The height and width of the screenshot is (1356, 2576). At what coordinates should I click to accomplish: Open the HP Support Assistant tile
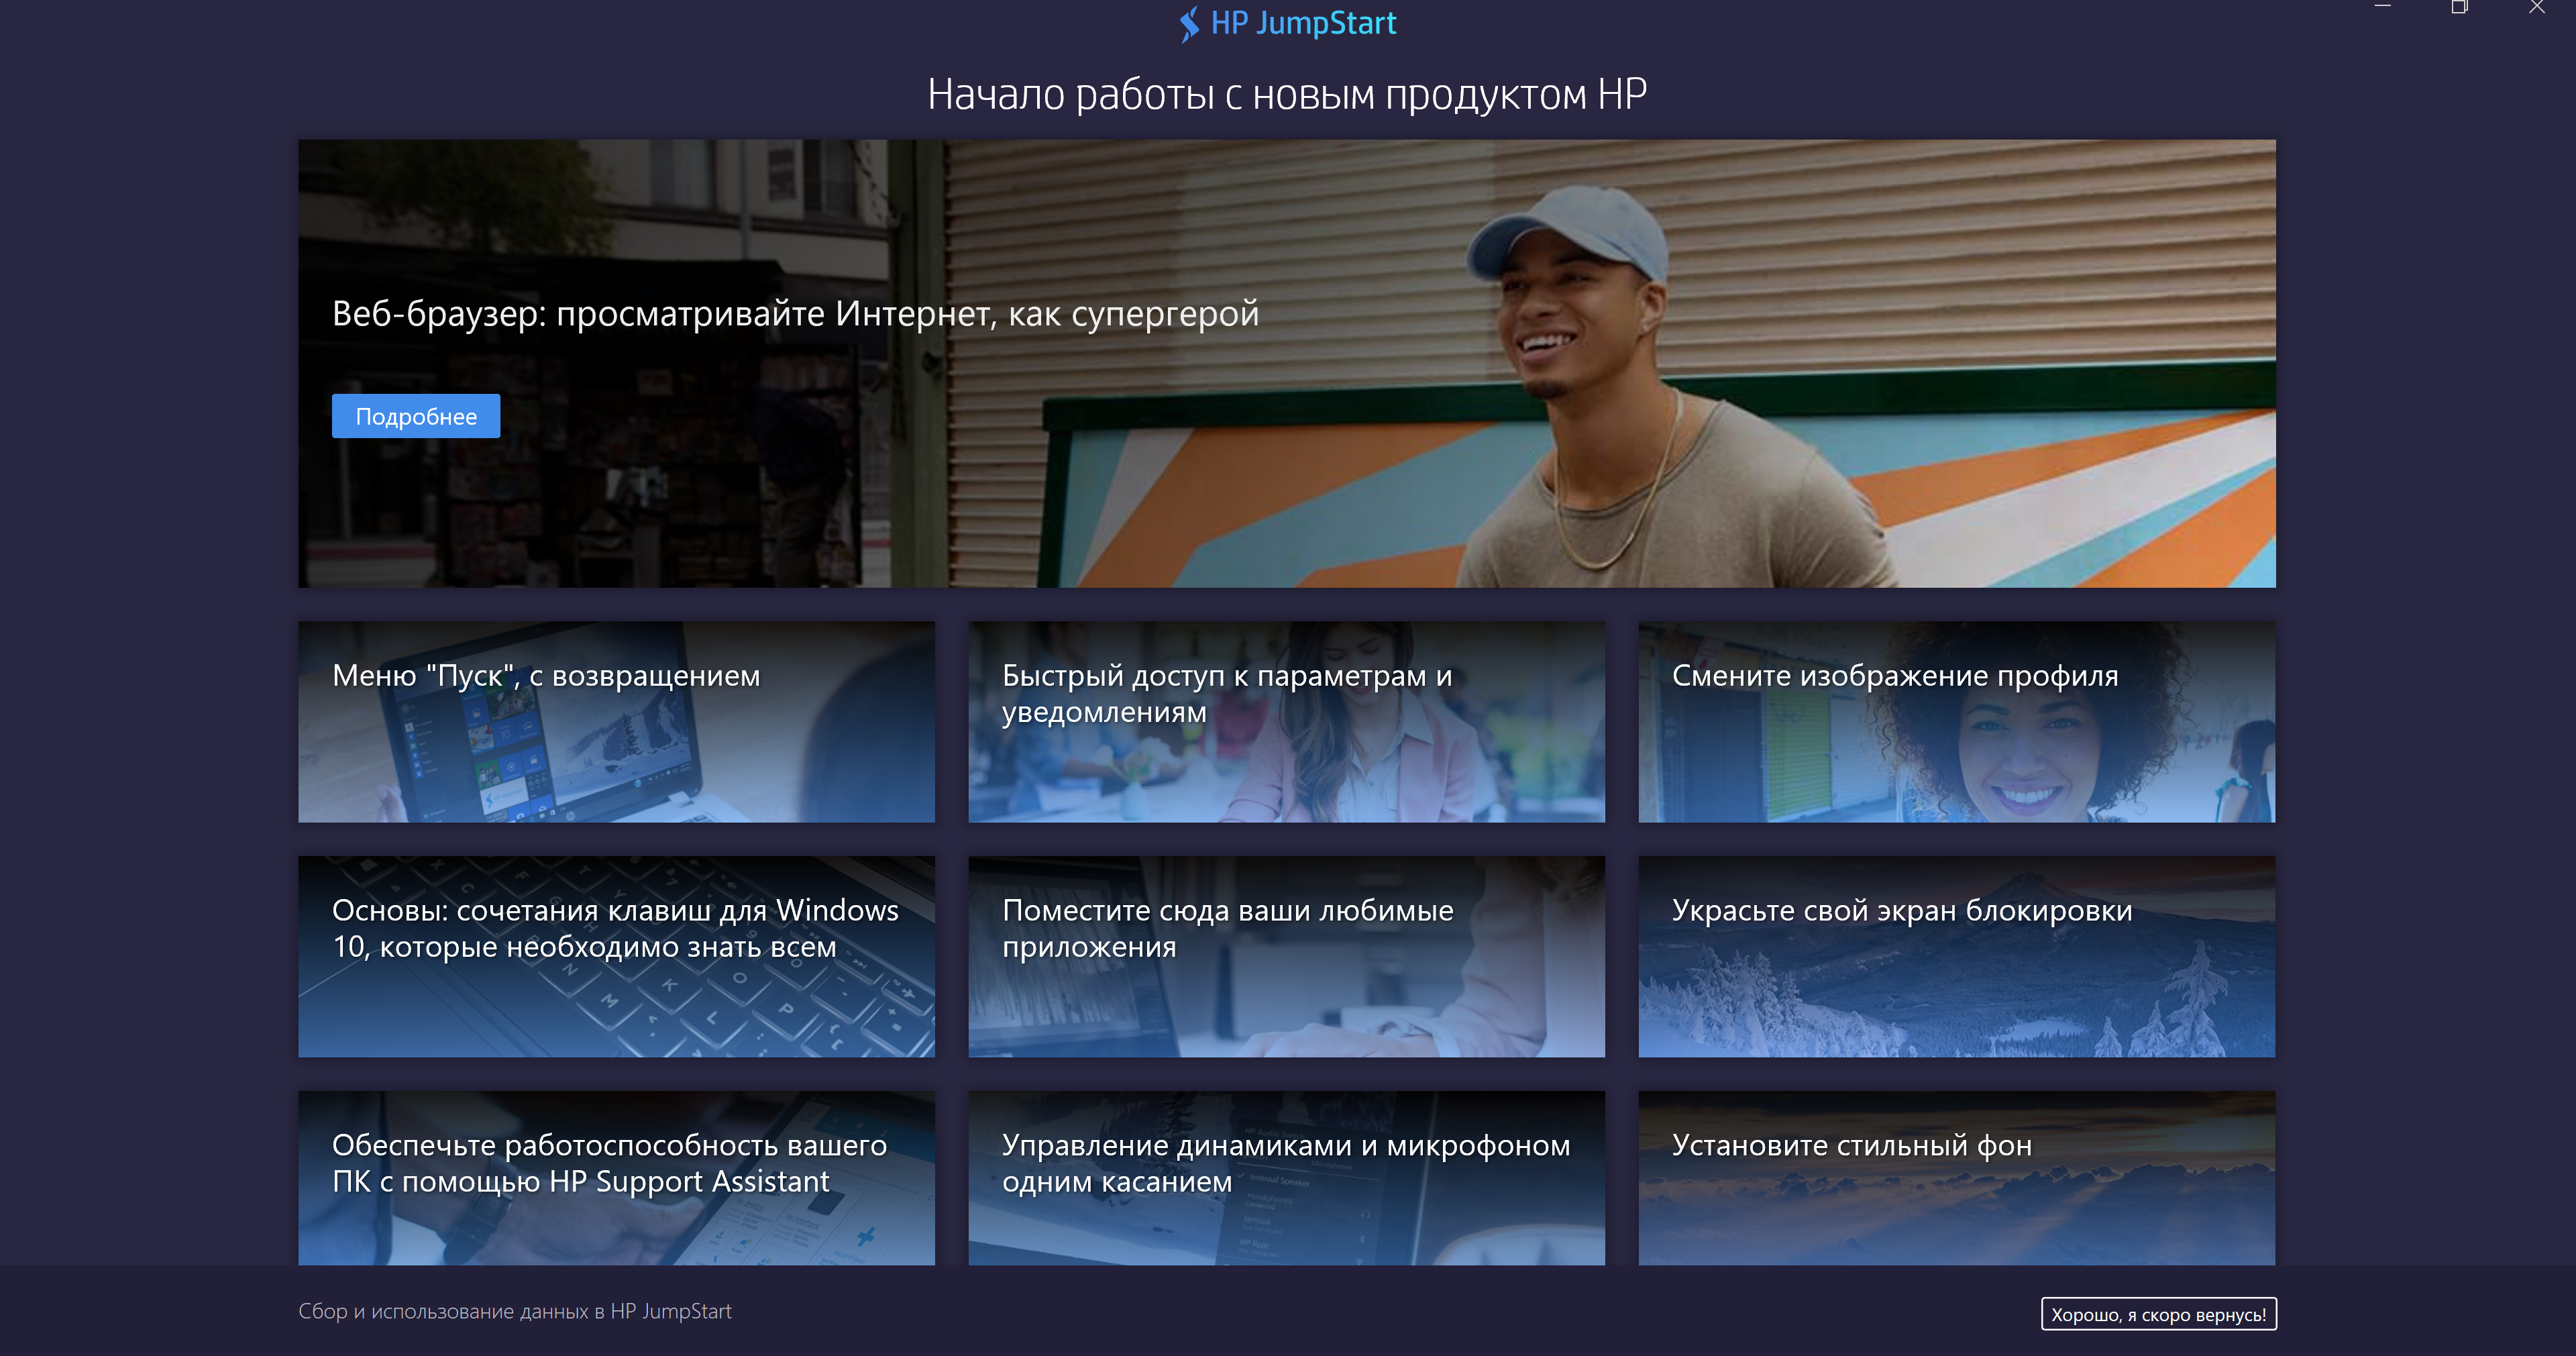[616, 1178]
